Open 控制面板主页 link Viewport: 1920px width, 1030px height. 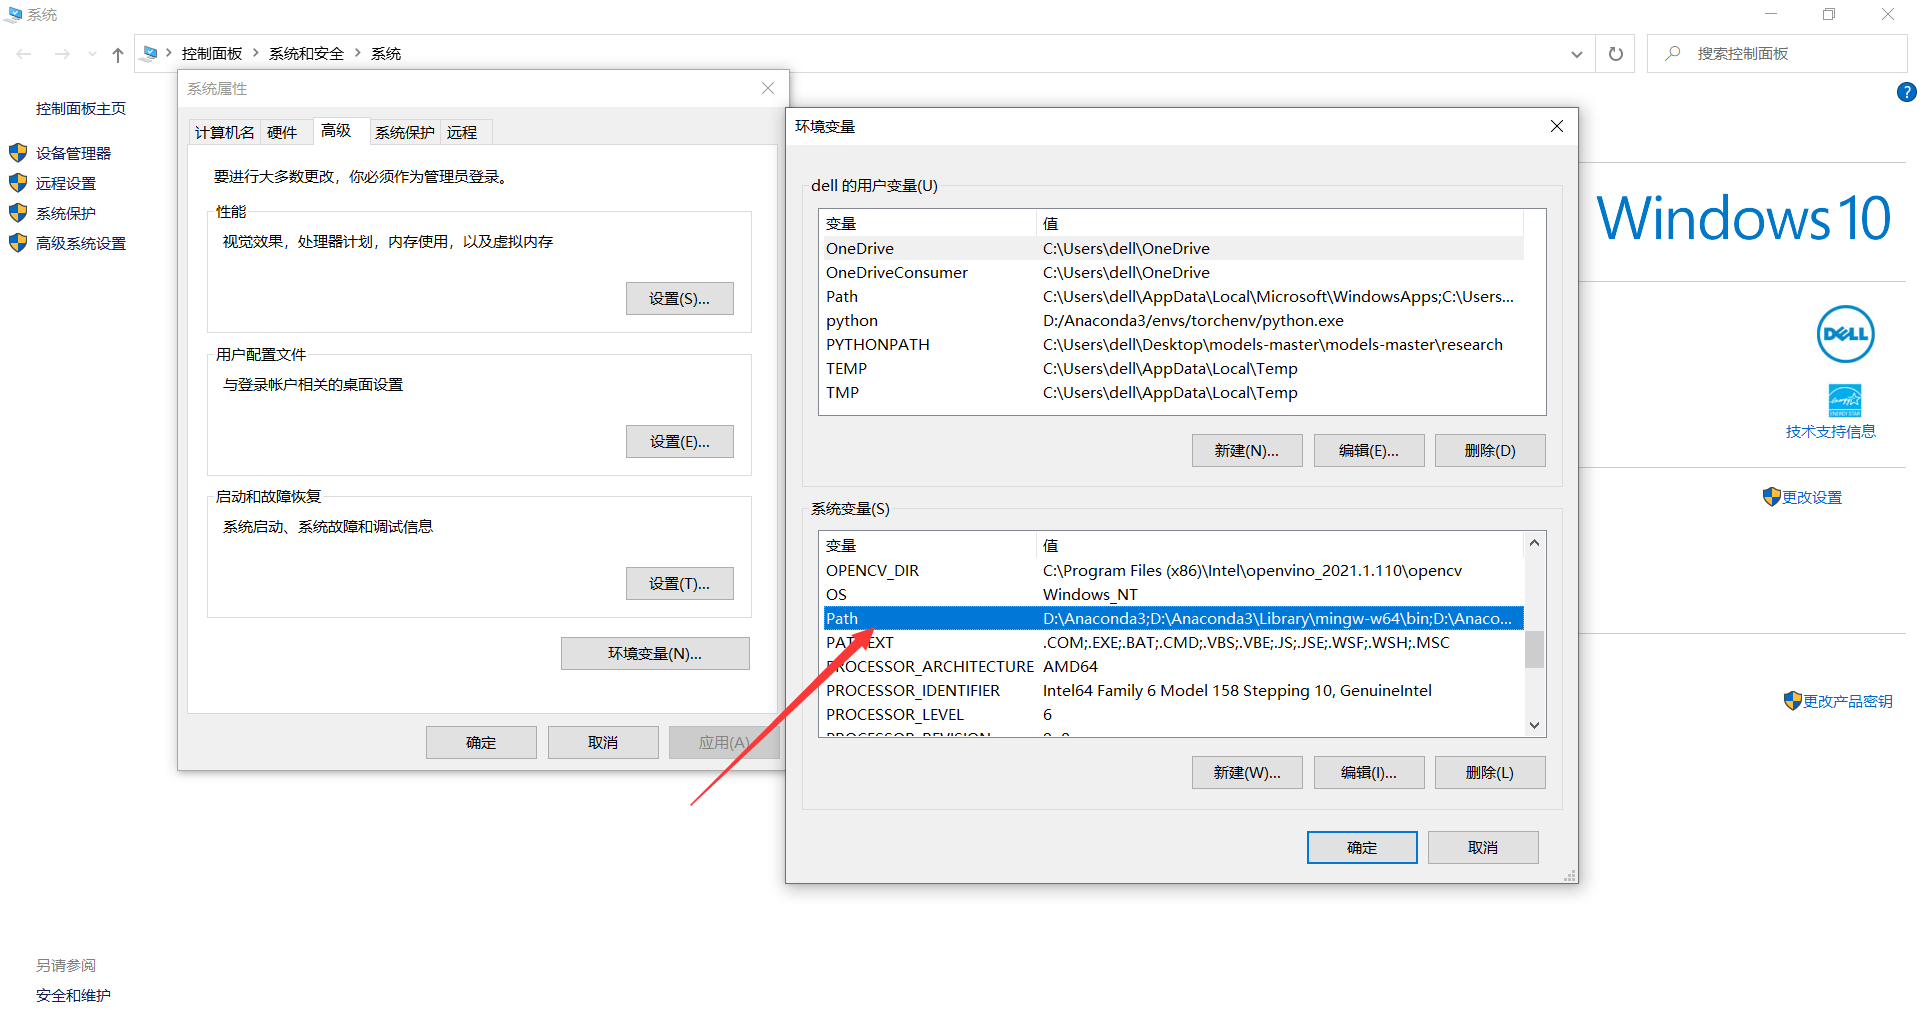click(81, 108)
